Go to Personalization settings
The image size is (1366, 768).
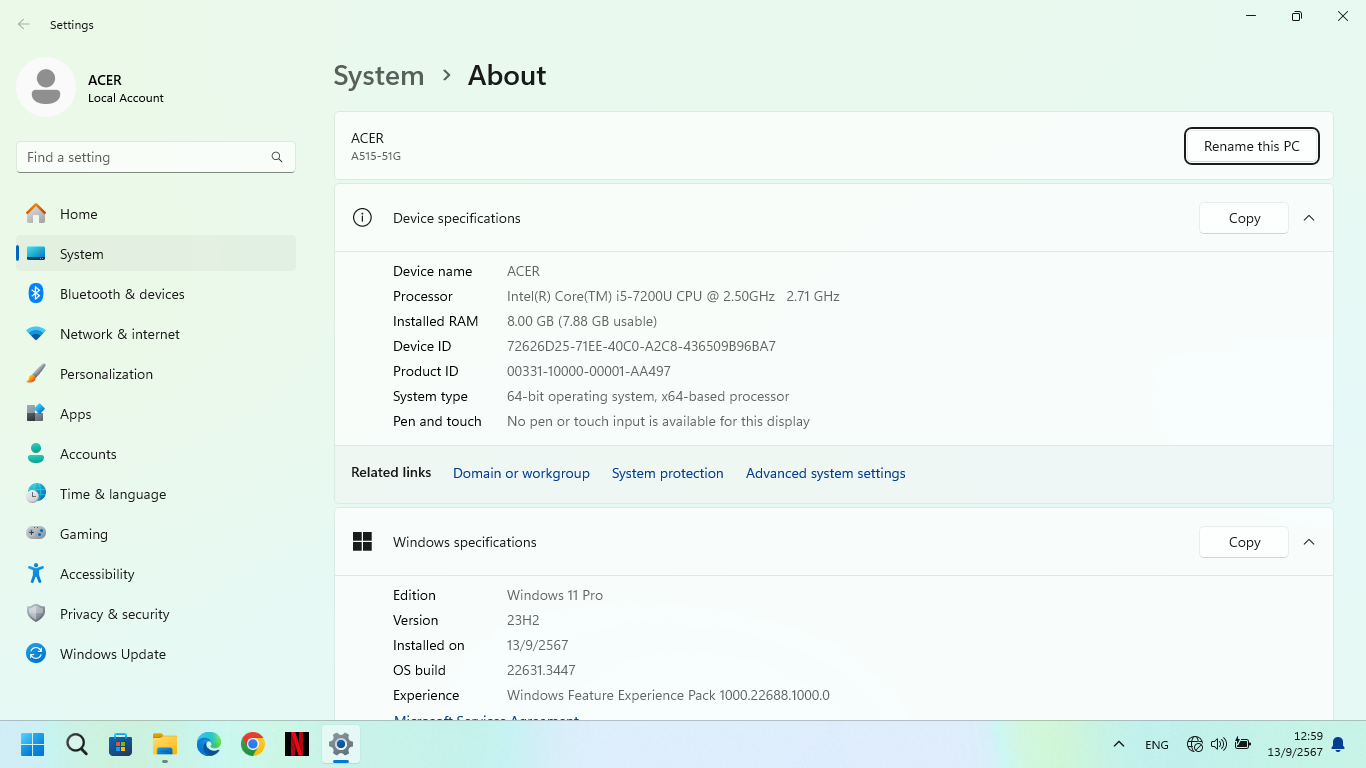[156, 374]
